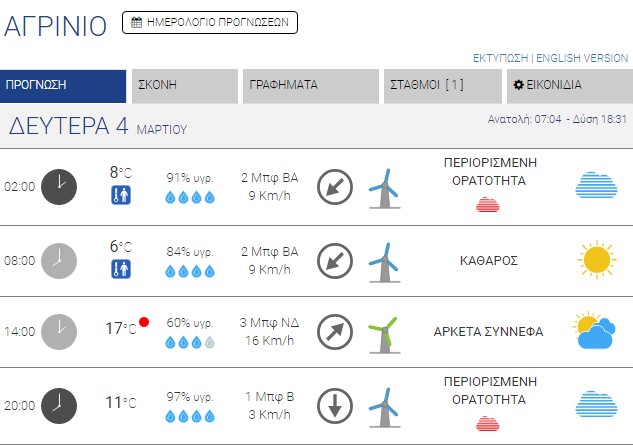633x445 pixels.
Task: Click the wind direction arrow at 14:00
Action: (x=335, y=331)
